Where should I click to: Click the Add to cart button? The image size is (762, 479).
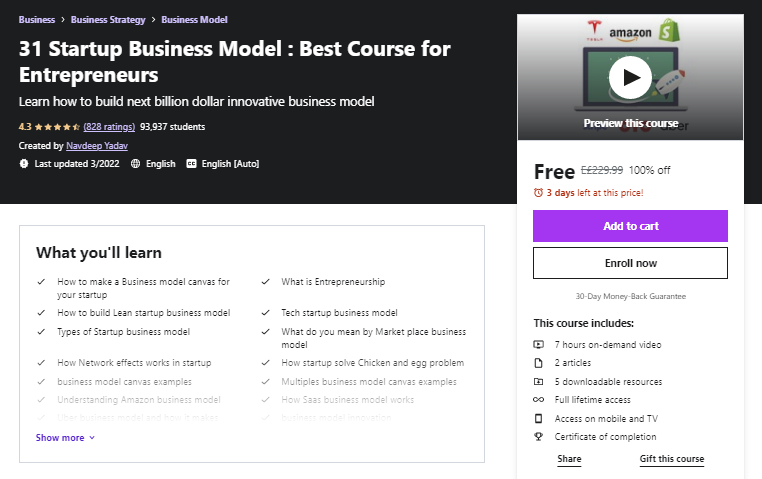(630, 226)
